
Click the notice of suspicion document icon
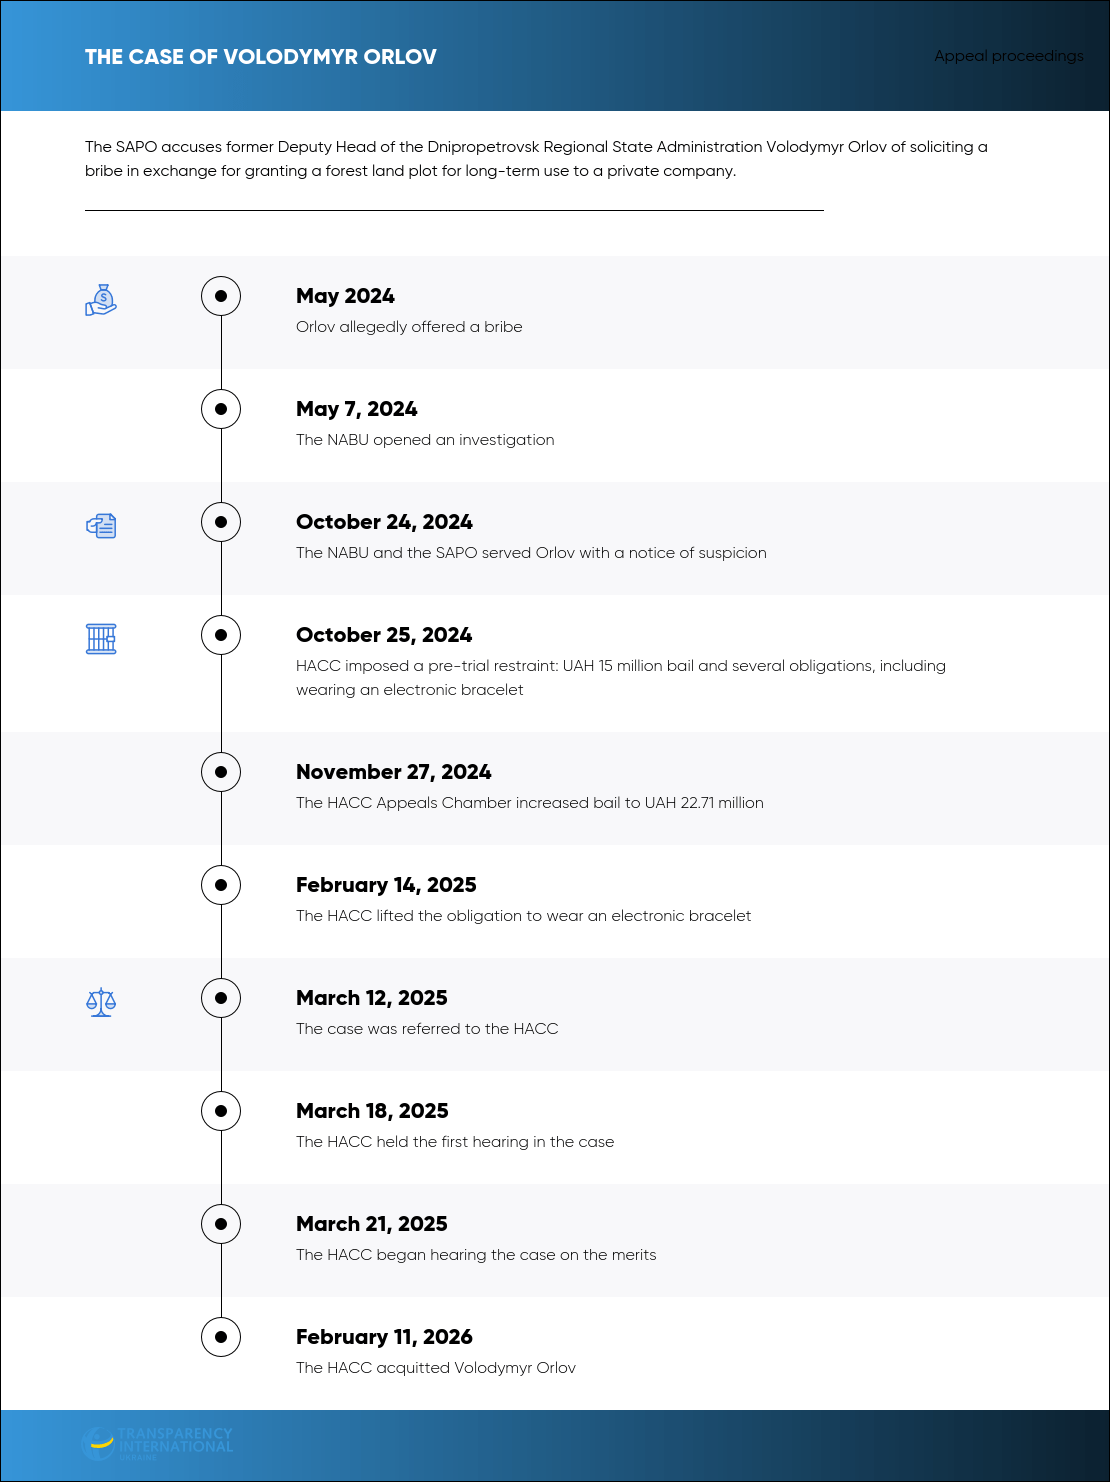pyautogui.click(x=101, y=526)
